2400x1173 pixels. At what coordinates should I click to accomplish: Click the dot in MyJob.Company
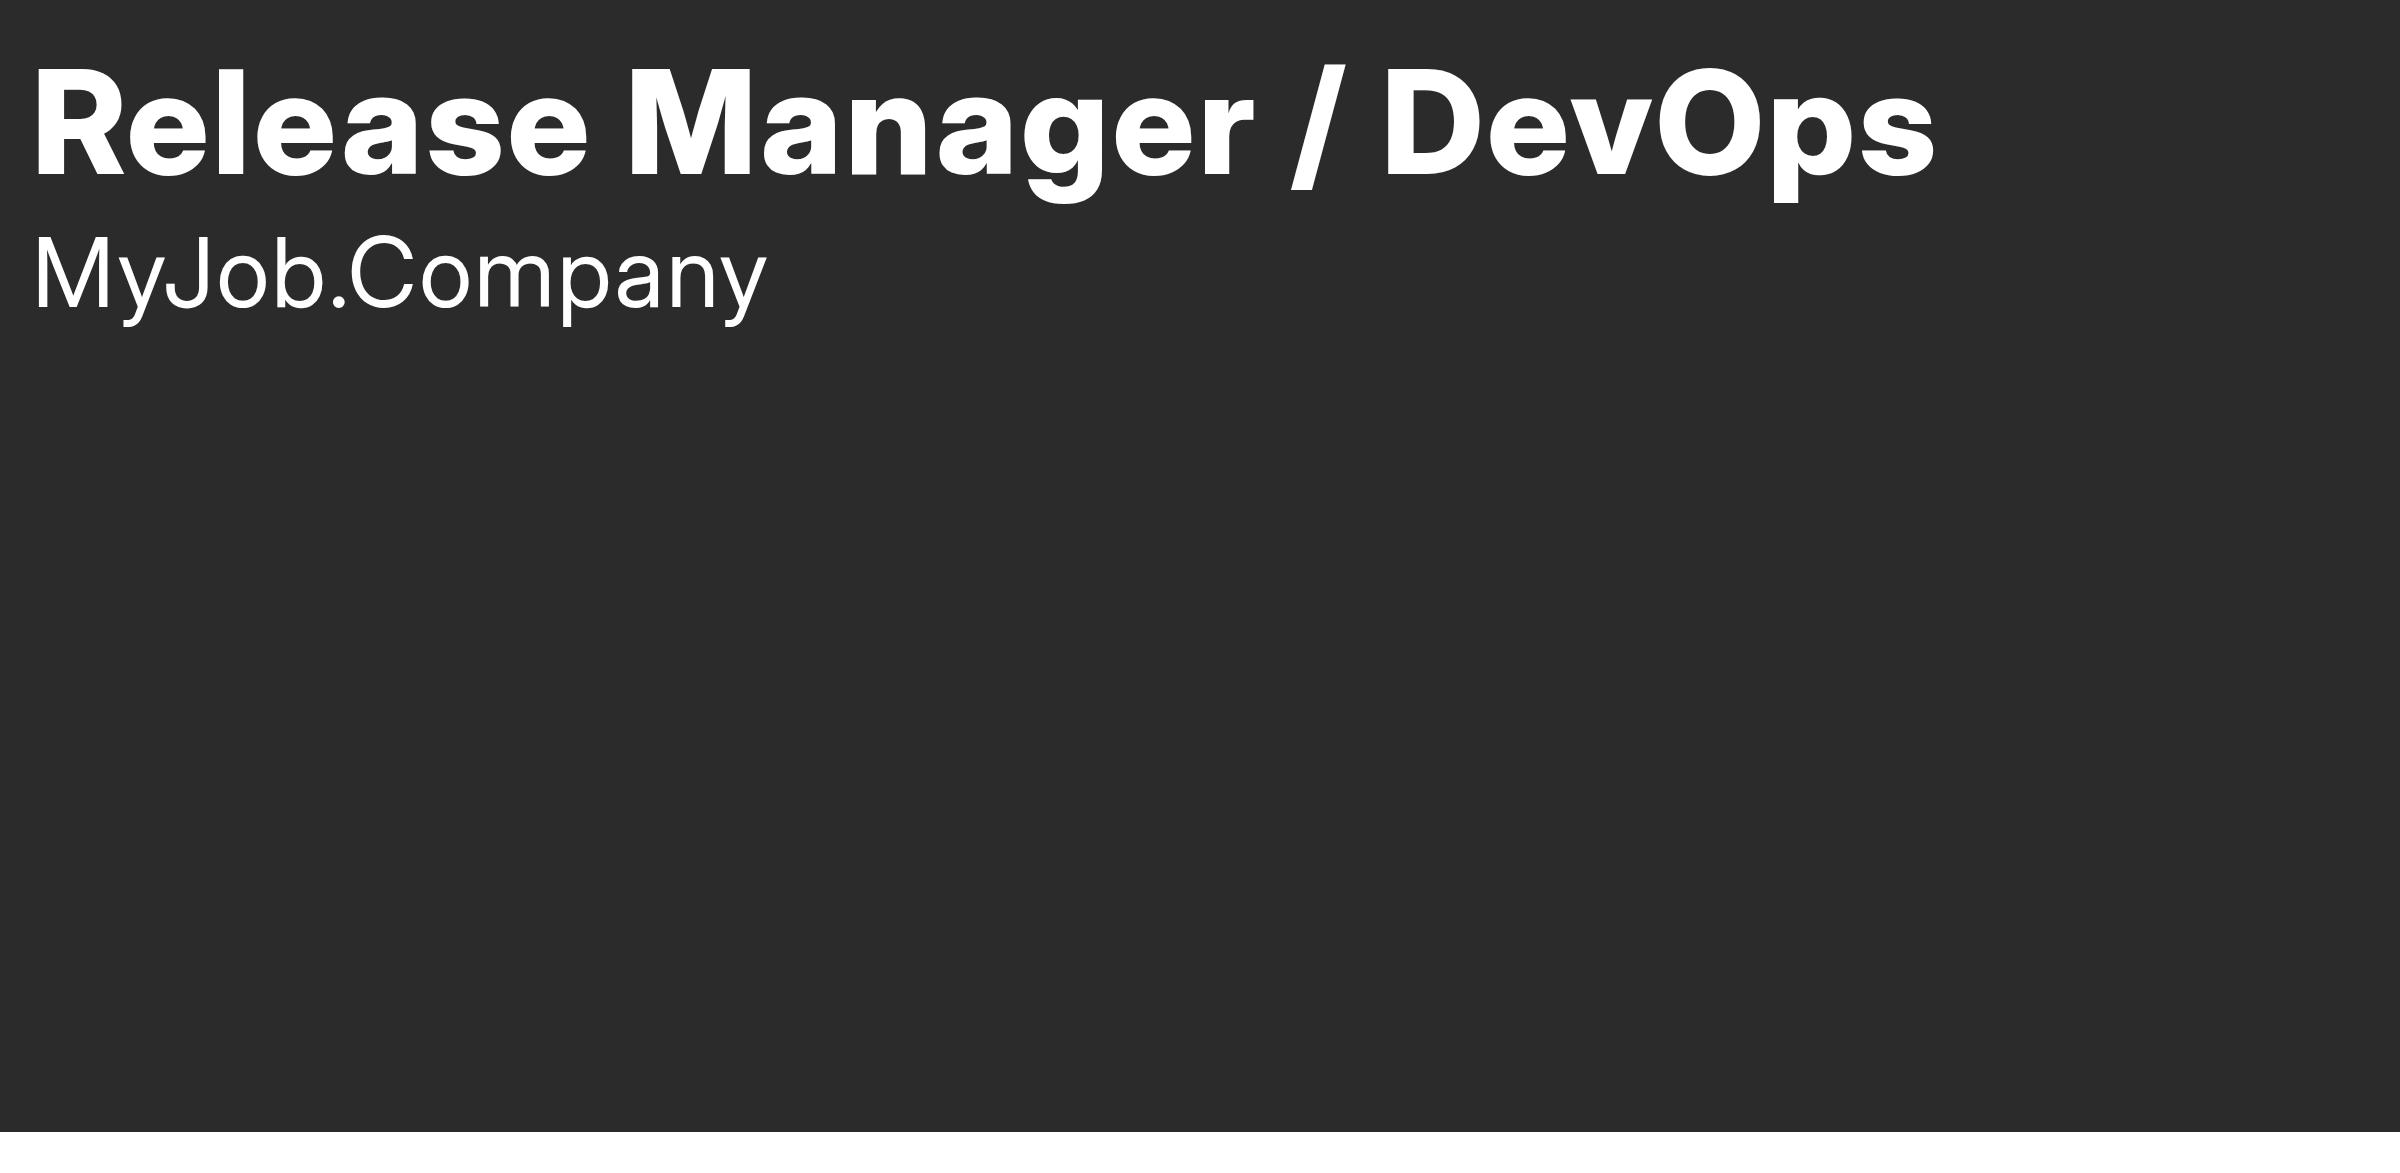click(337, 302)
